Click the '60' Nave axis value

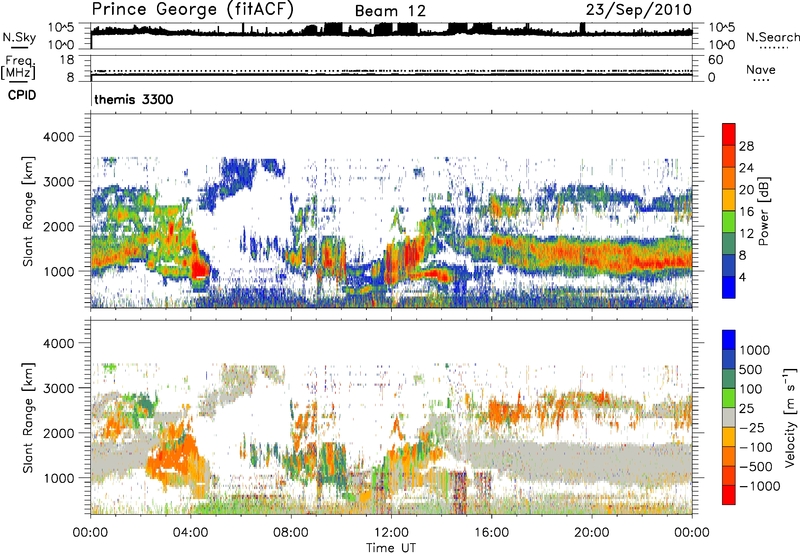[715, 60]
